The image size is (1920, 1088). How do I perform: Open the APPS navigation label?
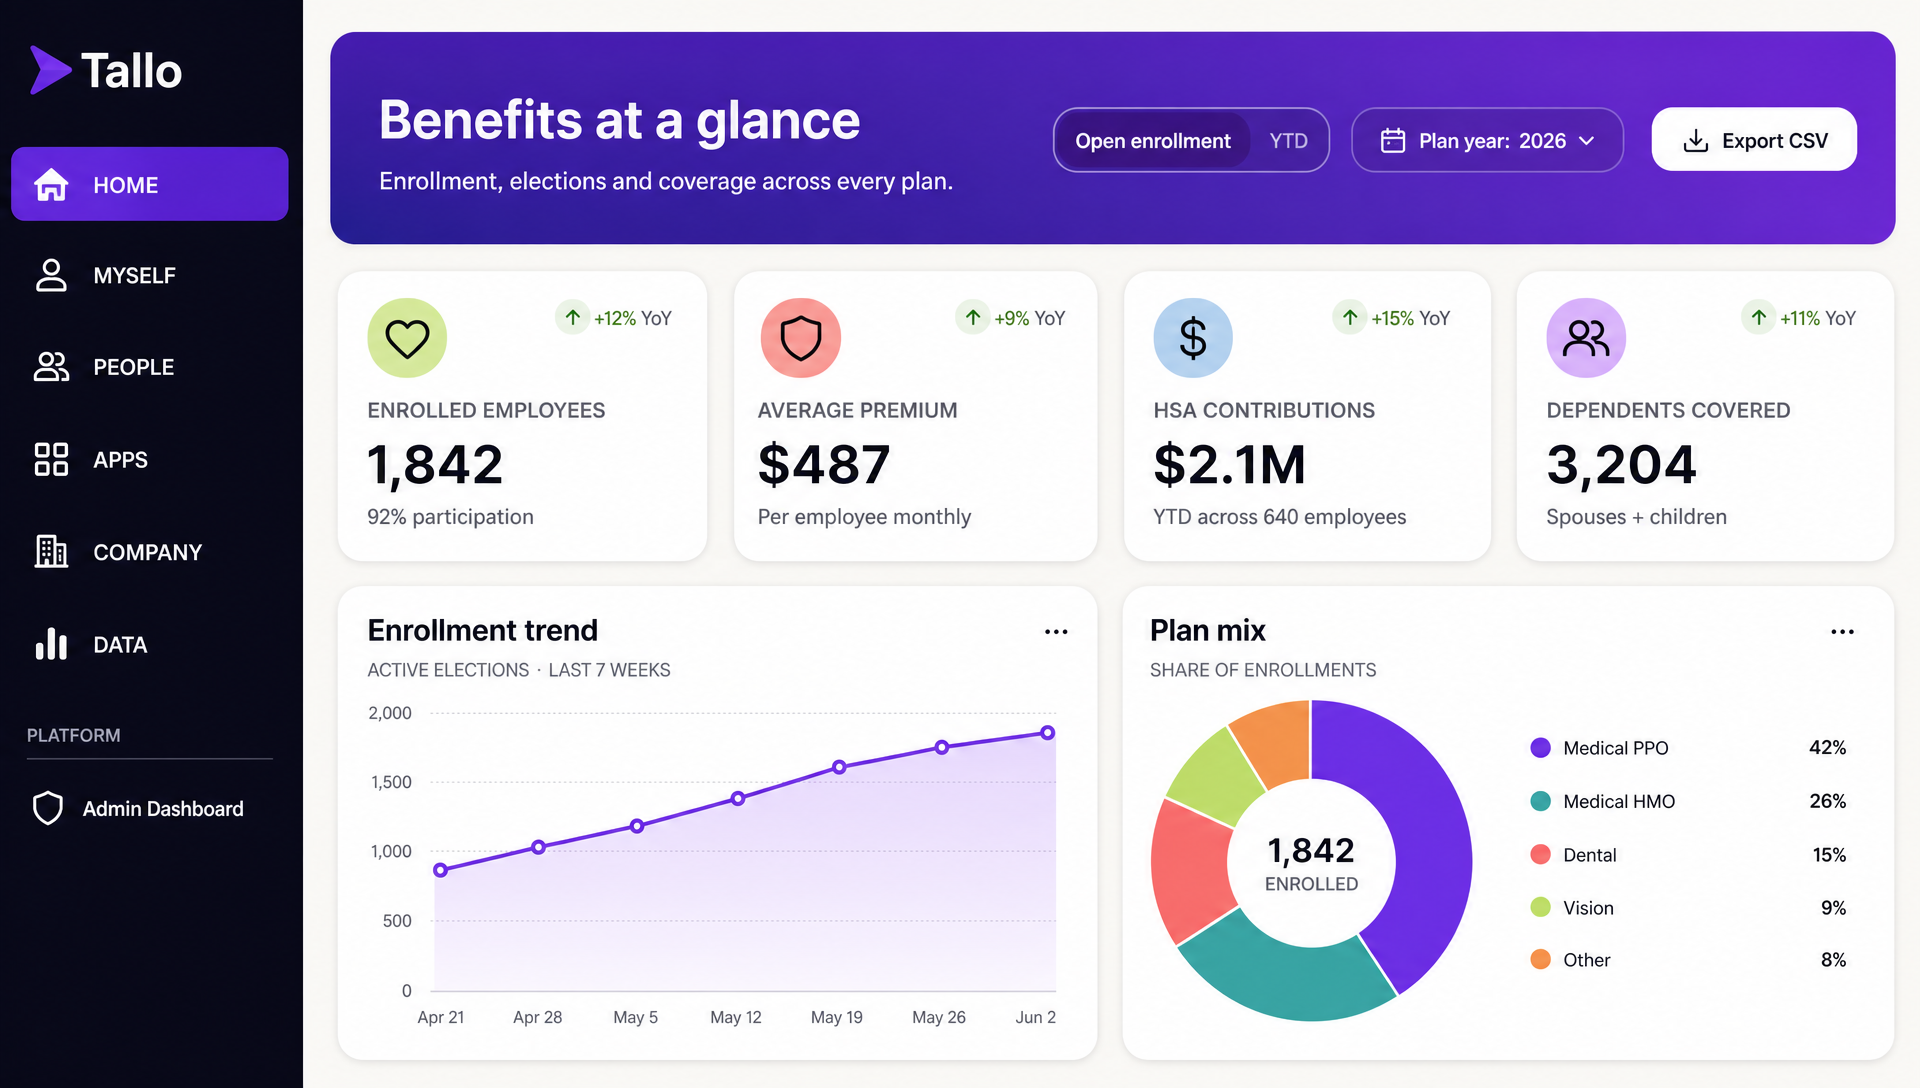pyautogui.click(x=120, y=460)
